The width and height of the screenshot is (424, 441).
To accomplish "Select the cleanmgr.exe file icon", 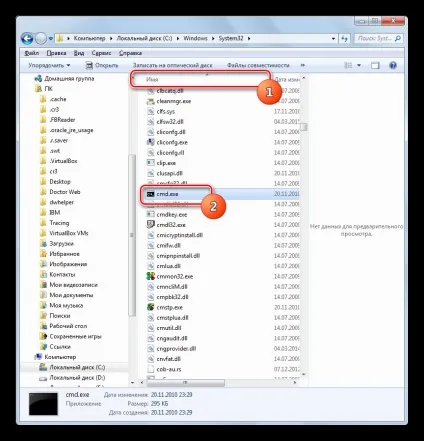I will (151, 101).
